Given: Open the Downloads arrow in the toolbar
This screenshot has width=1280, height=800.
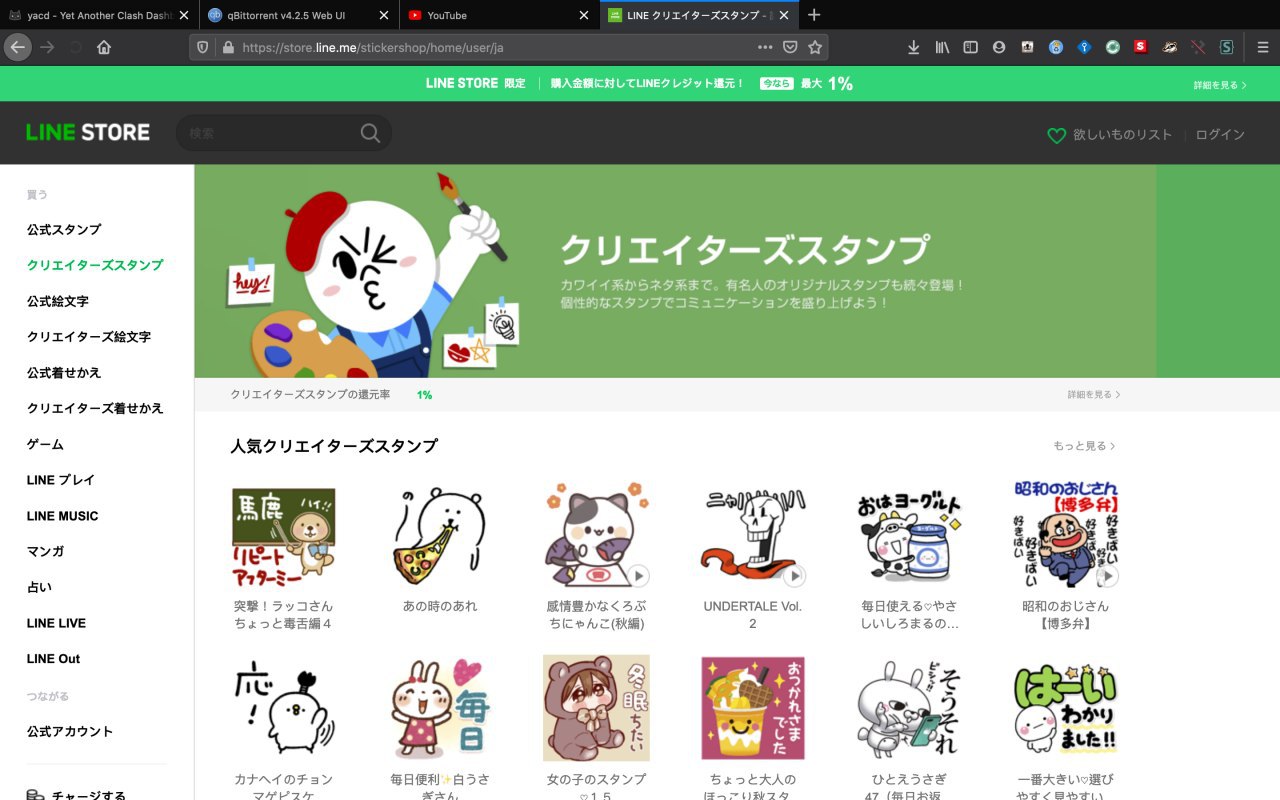Looking at the screenshot, I should point(913,47).
